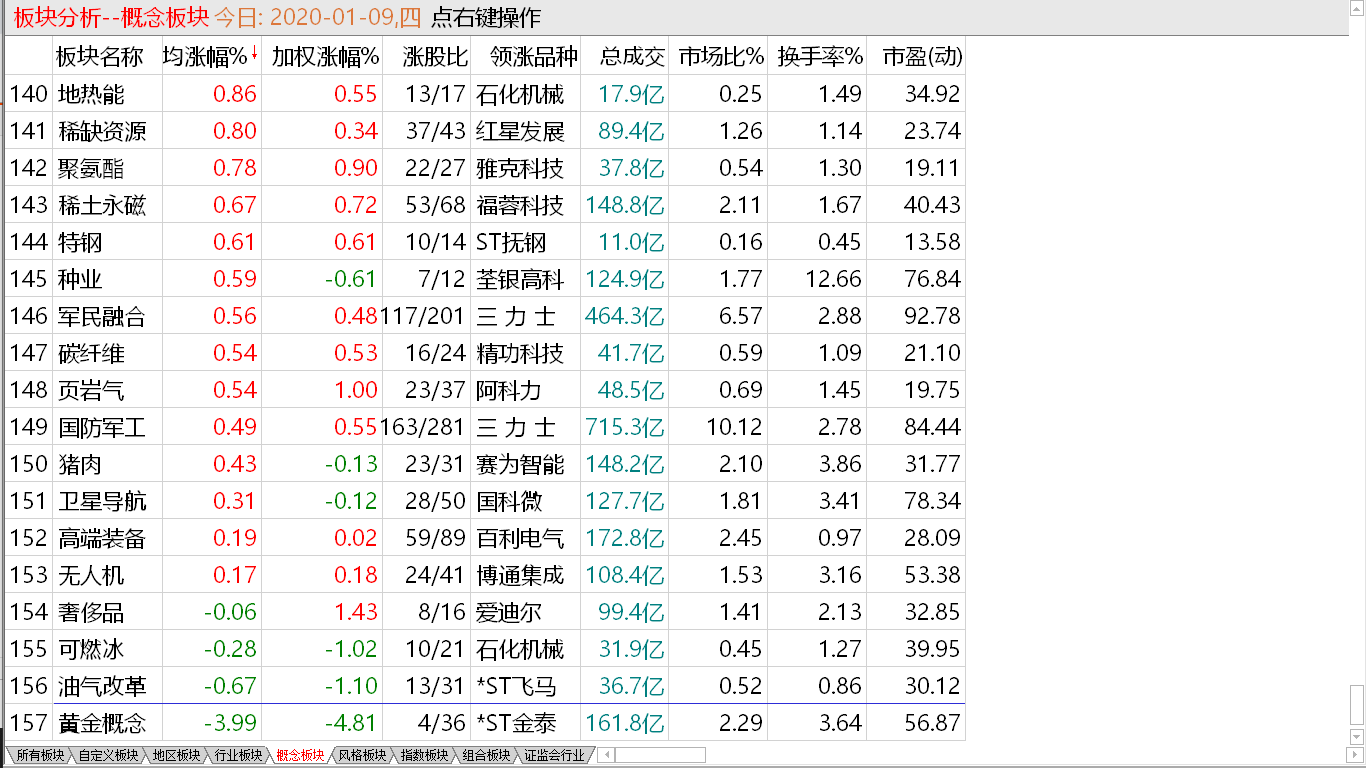Image resolution: width=1366 pixels, height=768 pixels.
Task: Click leading stock 福蓉科技
Action: click(520, 205)
